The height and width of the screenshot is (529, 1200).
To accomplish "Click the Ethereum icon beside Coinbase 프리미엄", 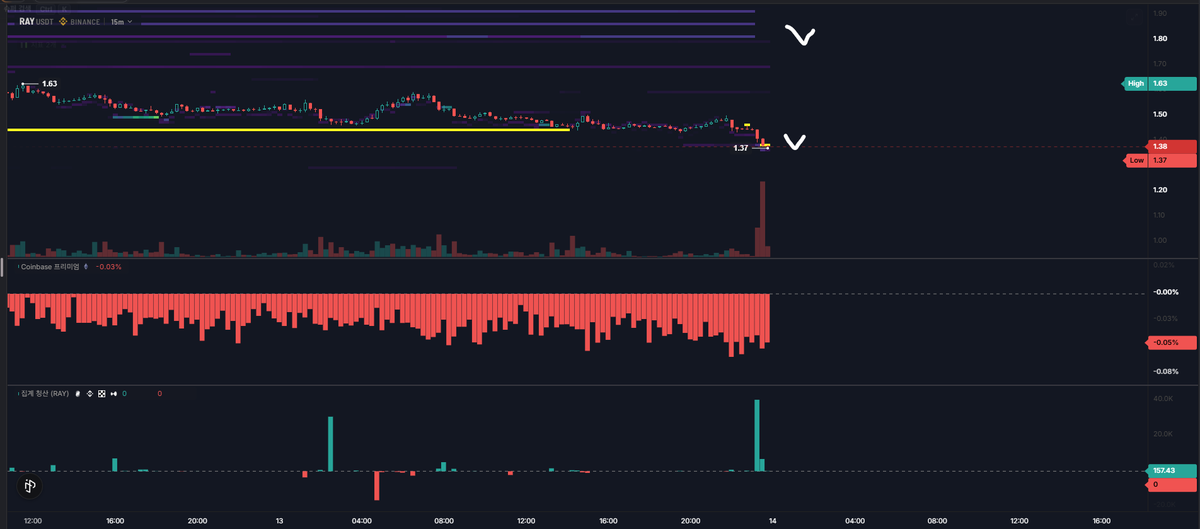I will 86,267.
